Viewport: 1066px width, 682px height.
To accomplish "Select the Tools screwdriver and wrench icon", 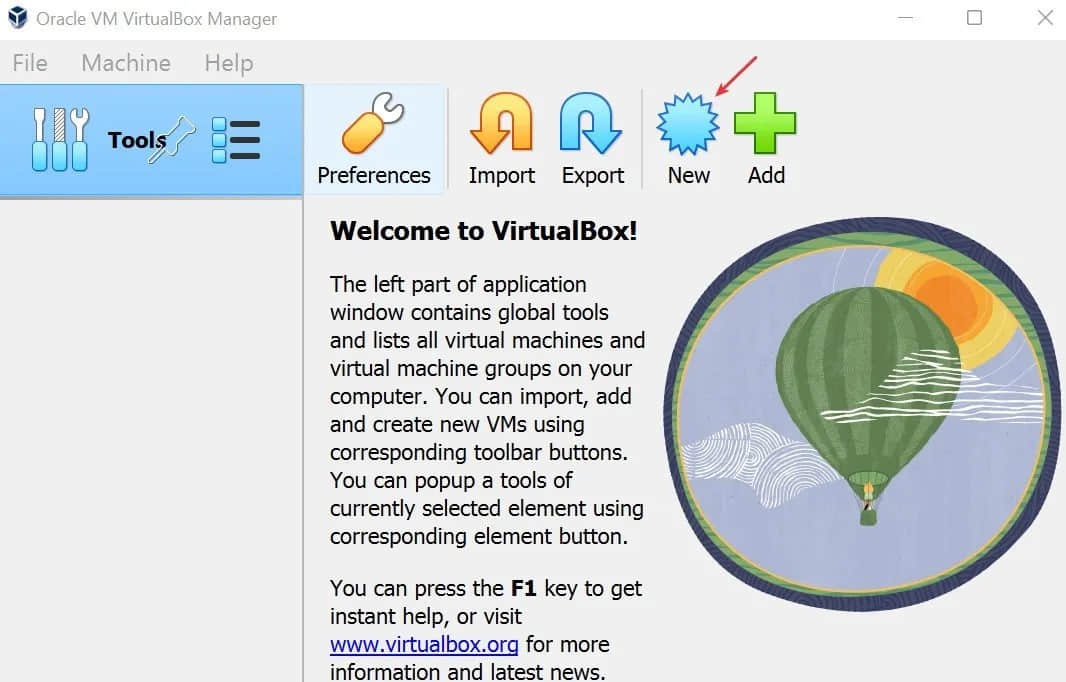I will coord(60,140).
